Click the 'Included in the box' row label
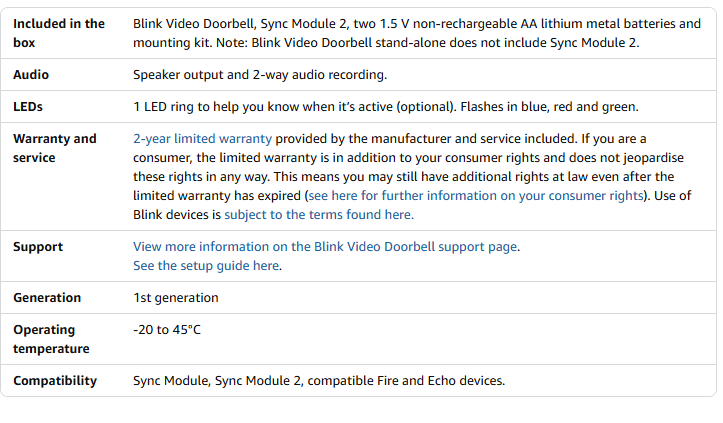Image resolution: width=723 pixels, height=423 pixels. click(x=58, y=33)
